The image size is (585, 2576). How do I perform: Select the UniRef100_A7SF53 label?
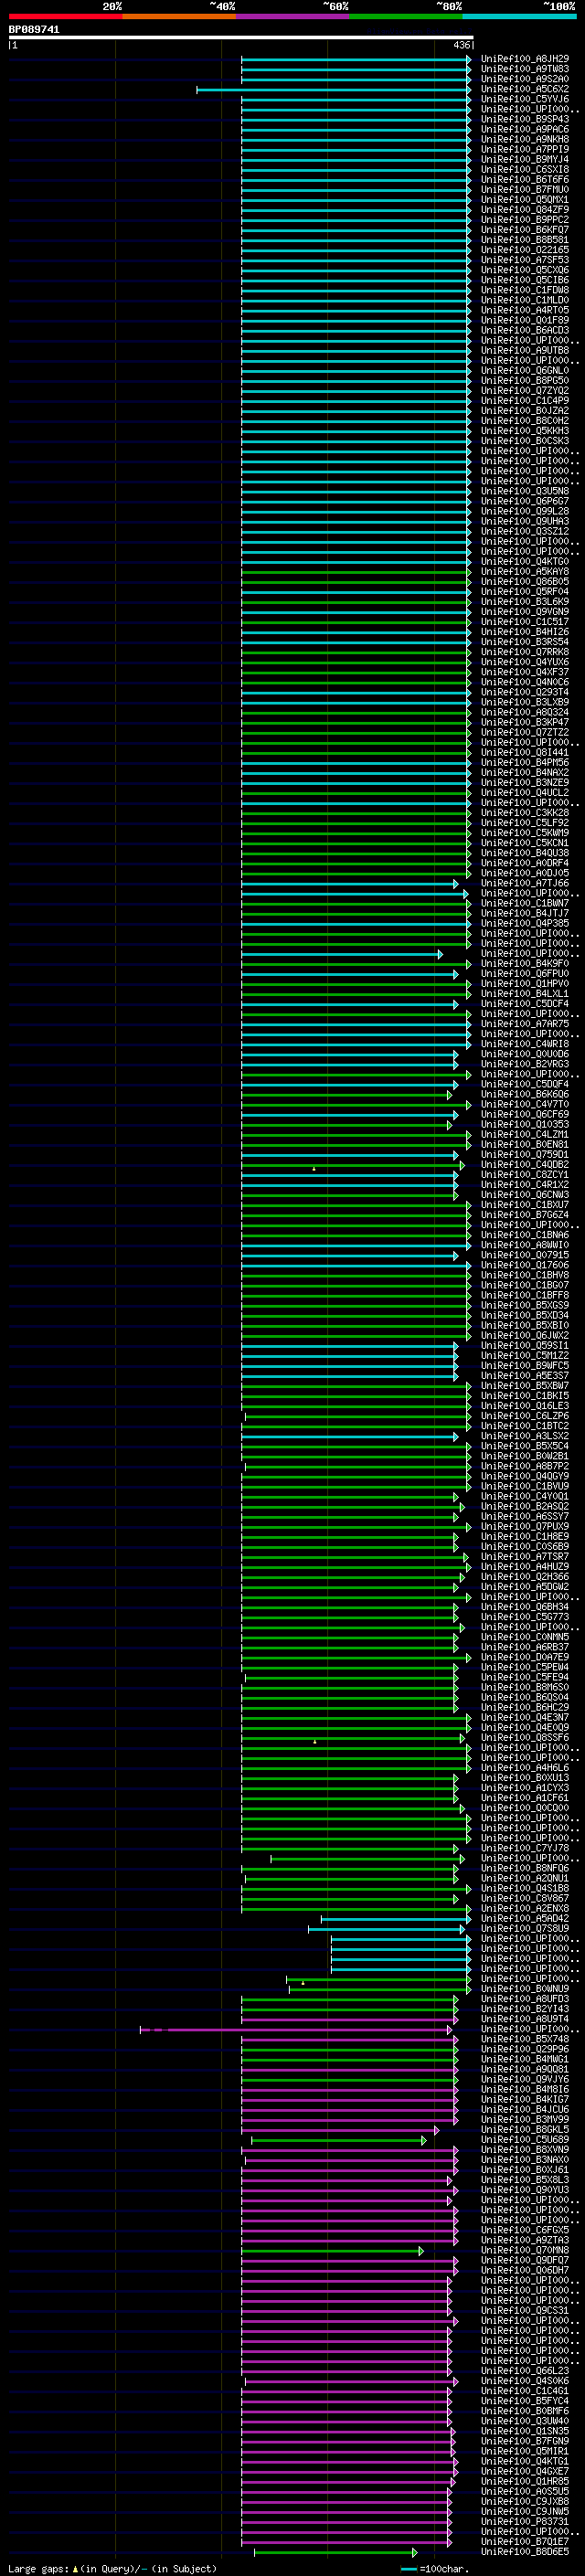coord(525,260)
